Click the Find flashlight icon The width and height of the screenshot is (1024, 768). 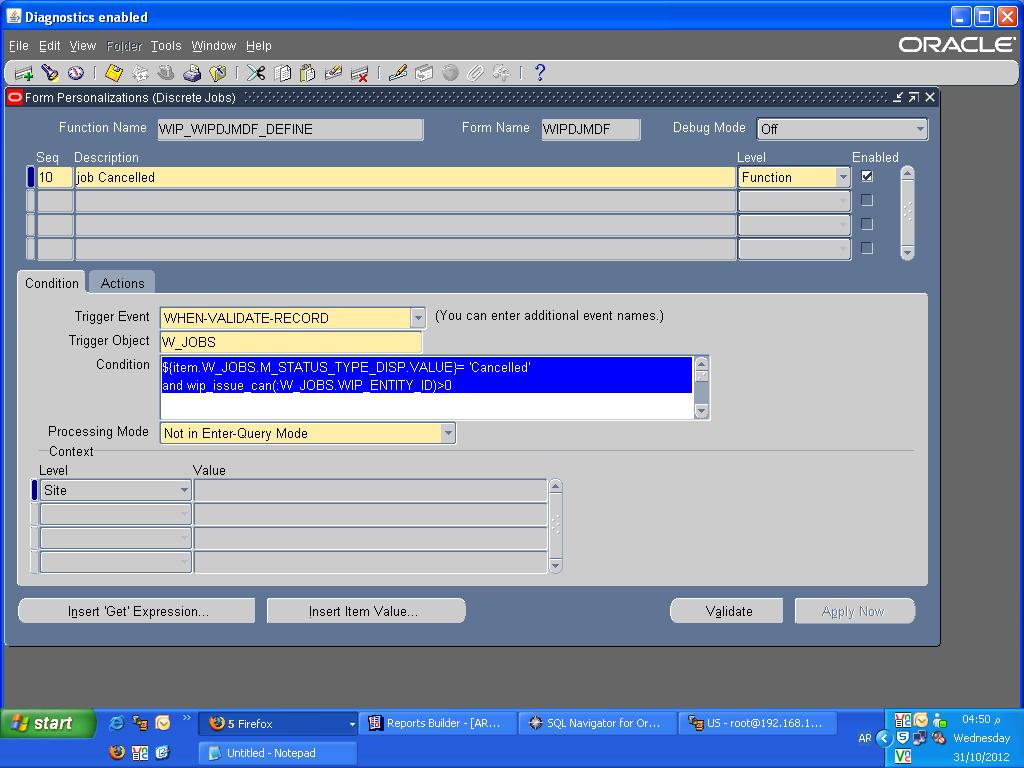point(51,72)
